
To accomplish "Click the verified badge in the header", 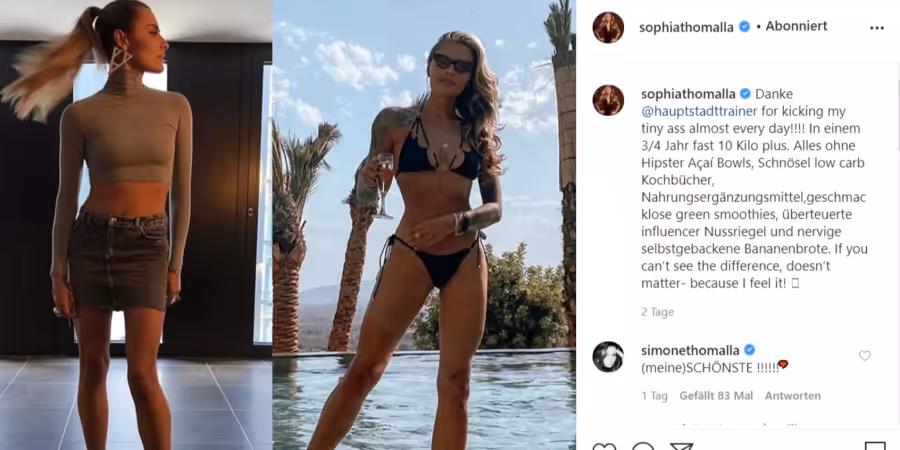I will click(x=744, y=26).
